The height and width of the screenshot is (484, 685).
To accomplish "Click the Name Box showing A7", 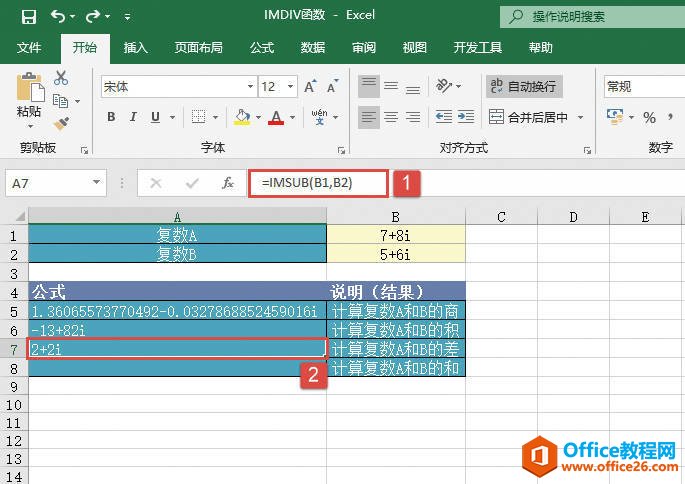I will [x=56, y=183].
